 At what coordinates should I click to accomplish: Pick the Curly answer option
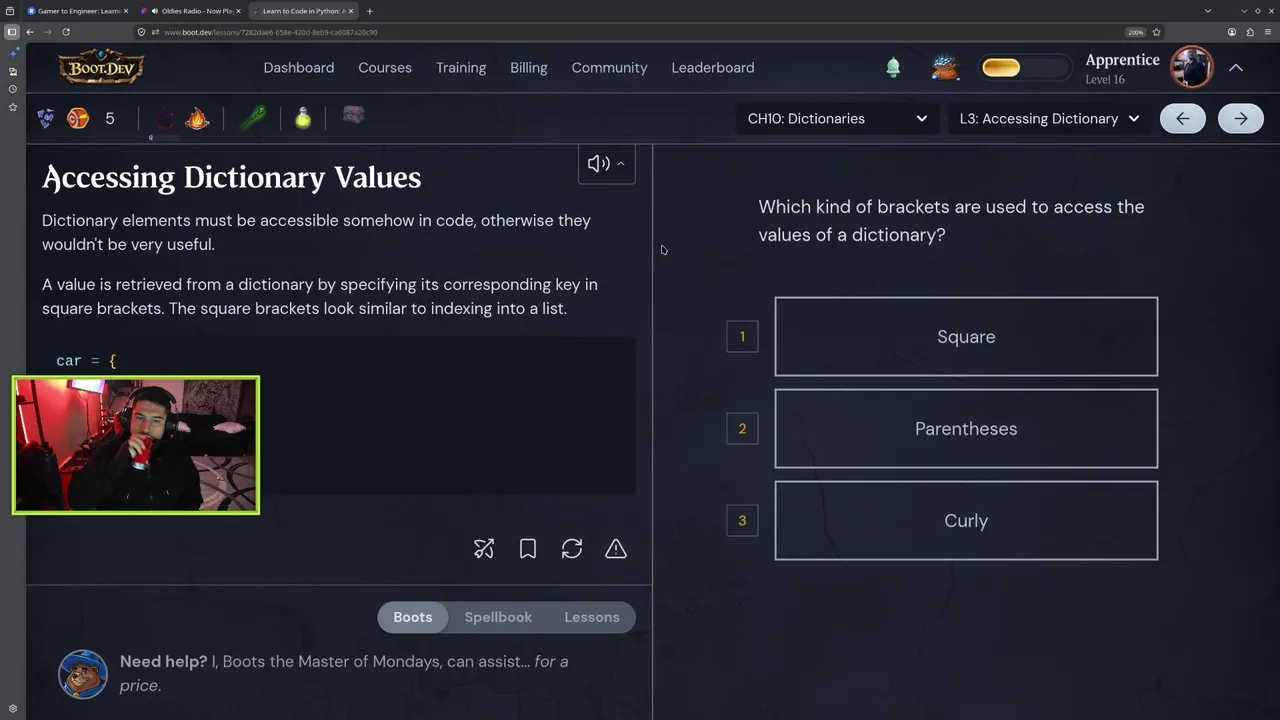(x=966, y=521)
